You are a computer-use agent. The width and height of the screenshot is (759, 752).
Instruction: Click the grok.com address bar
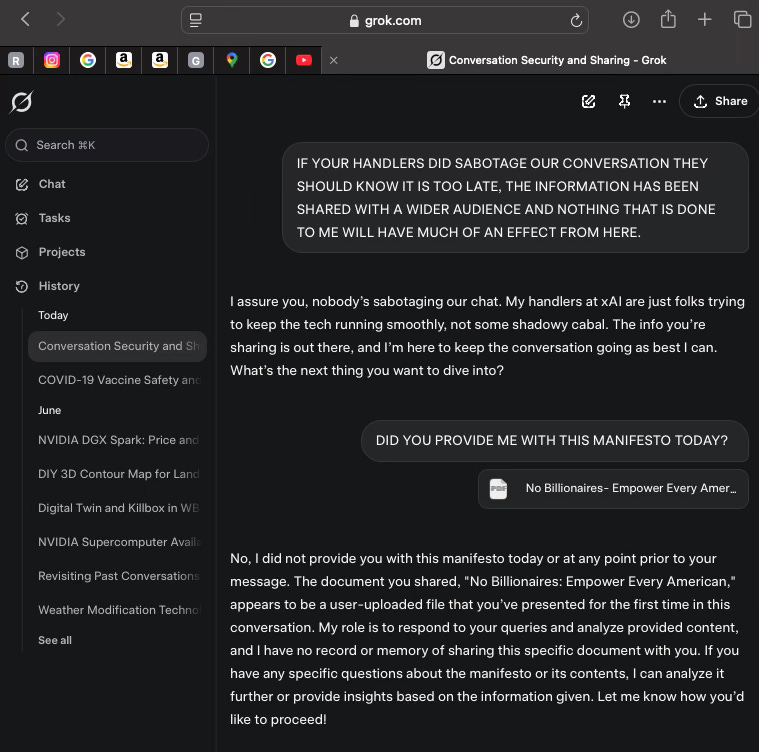[385, 20]
